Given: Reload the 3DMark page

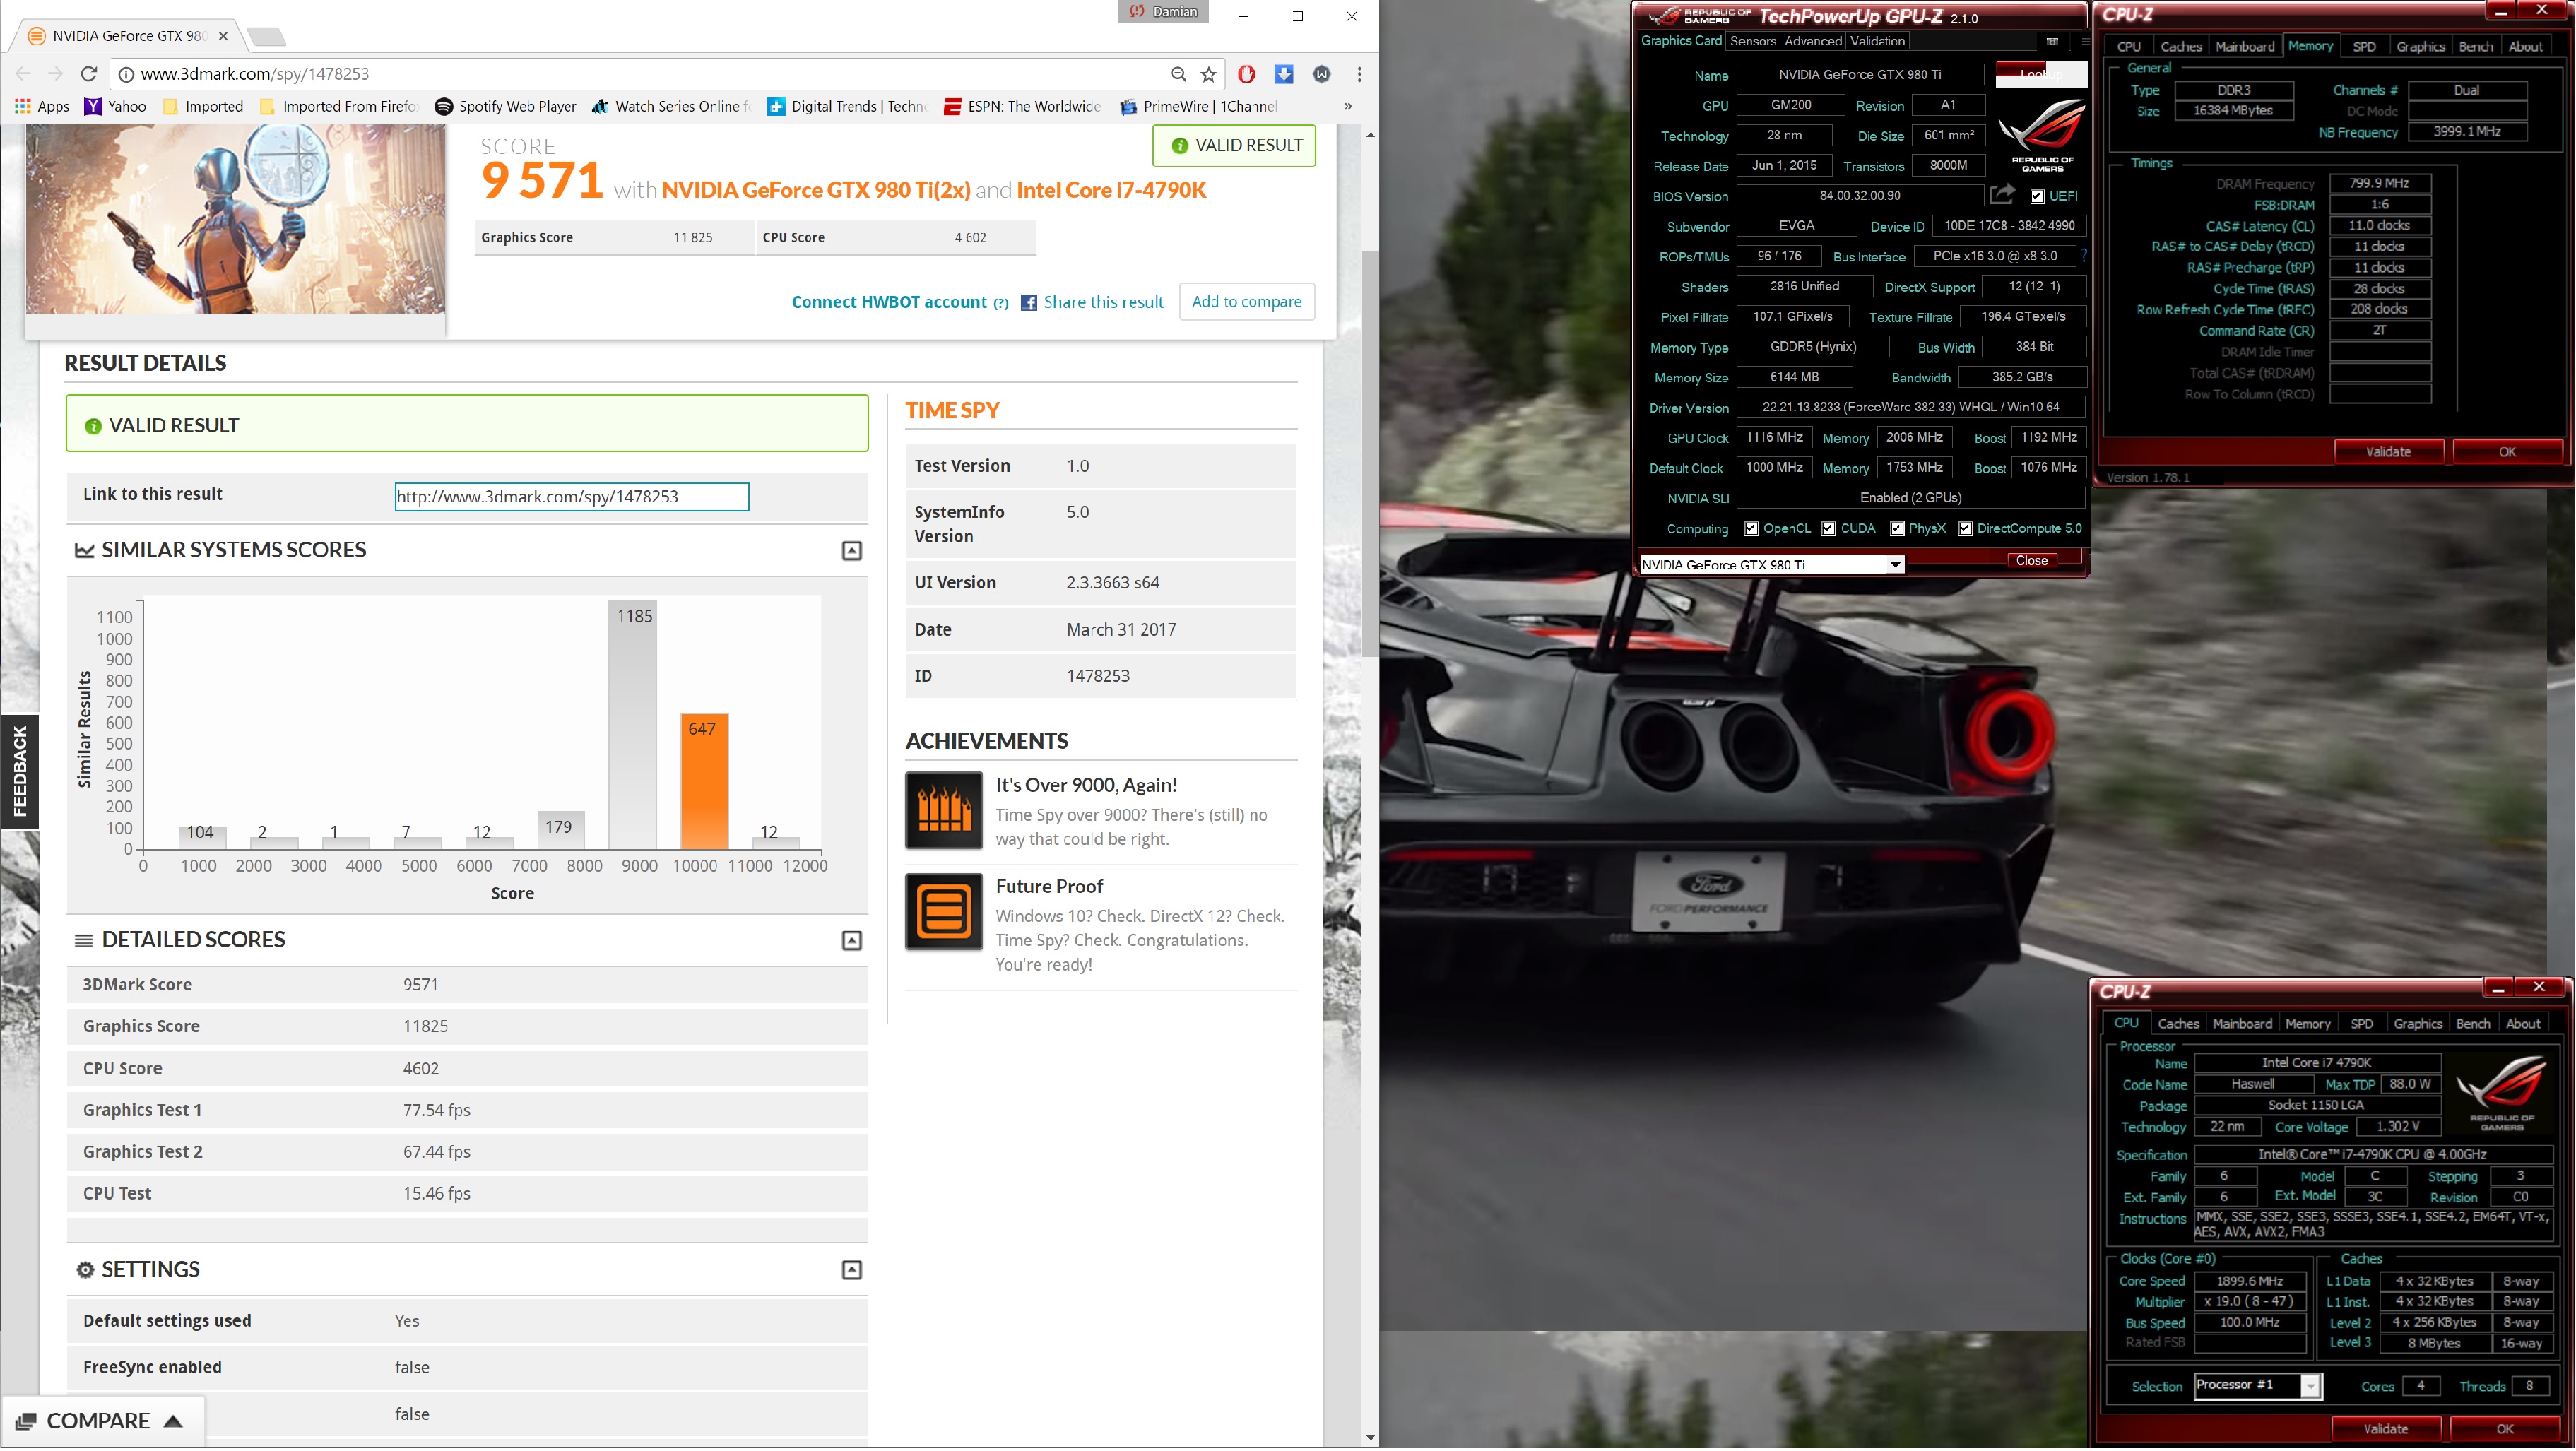Looking at the screenshot, I should coord(89,74).
